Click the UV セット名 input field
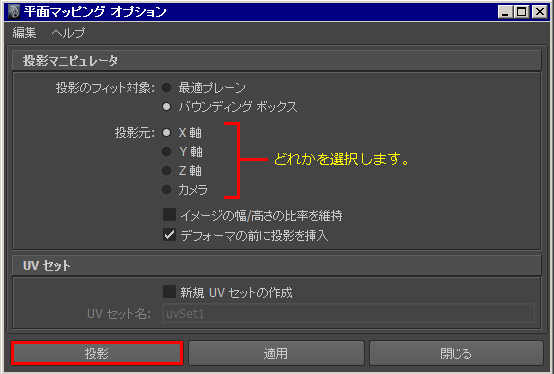This screenshot has height=374, width=554. pos(348,313)
